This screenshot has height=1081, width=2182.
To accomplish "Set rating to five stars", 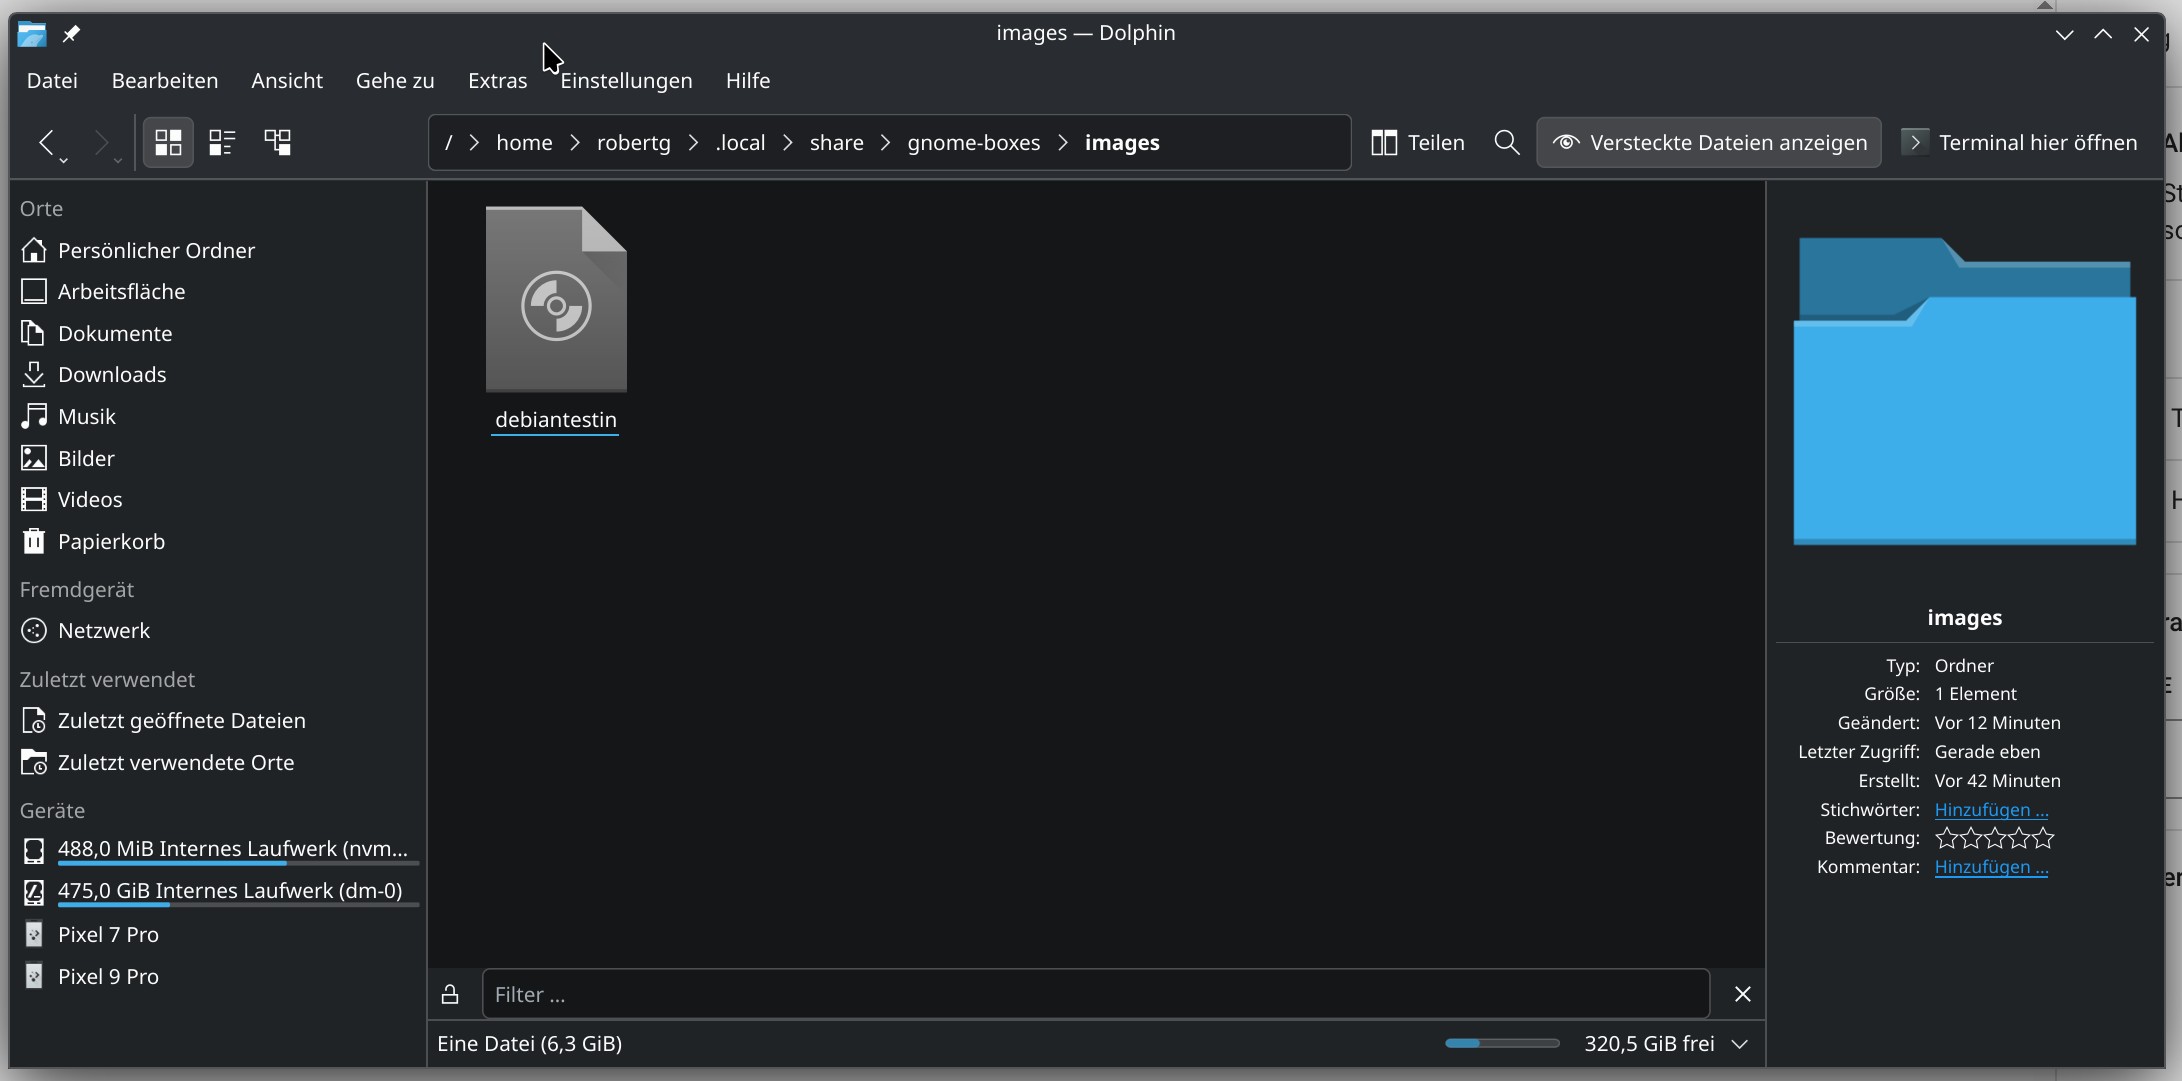I will [2044, 838].
